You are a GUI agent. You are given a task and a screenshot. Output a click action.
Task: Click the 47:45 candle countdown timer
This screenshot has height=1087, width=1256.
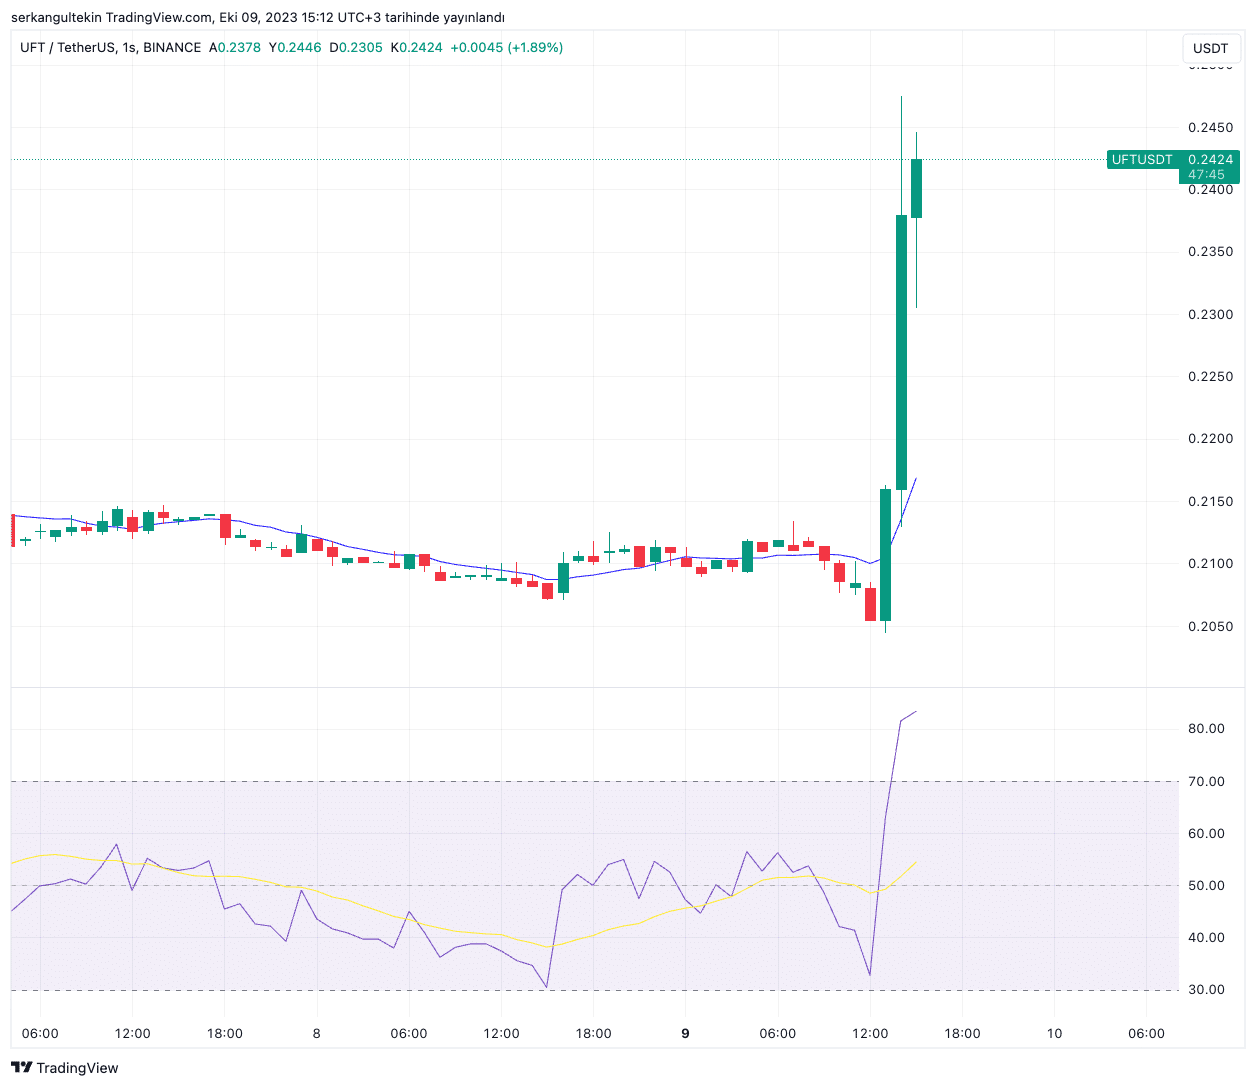(x=1206, y=175)
